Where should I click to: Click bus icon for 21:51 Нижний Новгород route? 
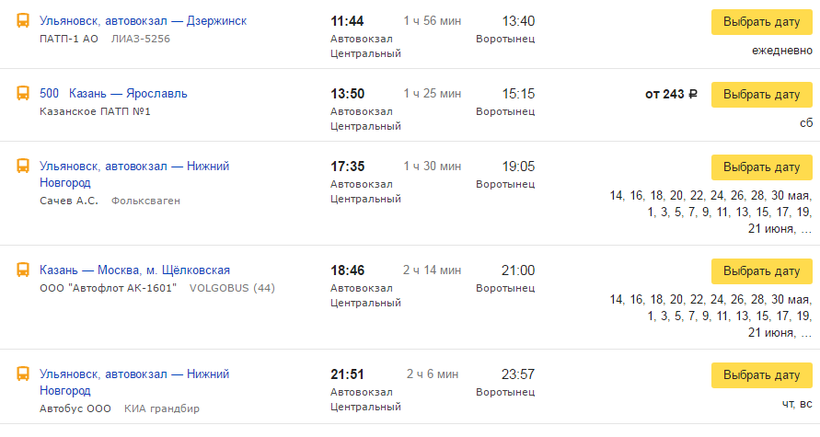tap(22, 374)
